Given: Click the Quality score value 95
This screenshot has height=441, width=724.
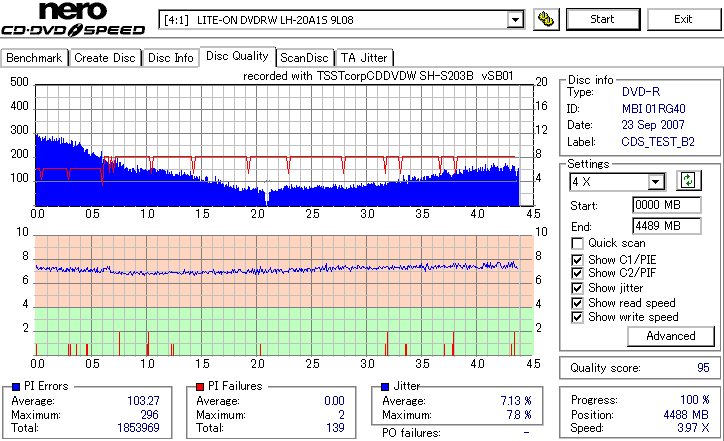Looking at the screenshot, I should [x=703, y=368].
